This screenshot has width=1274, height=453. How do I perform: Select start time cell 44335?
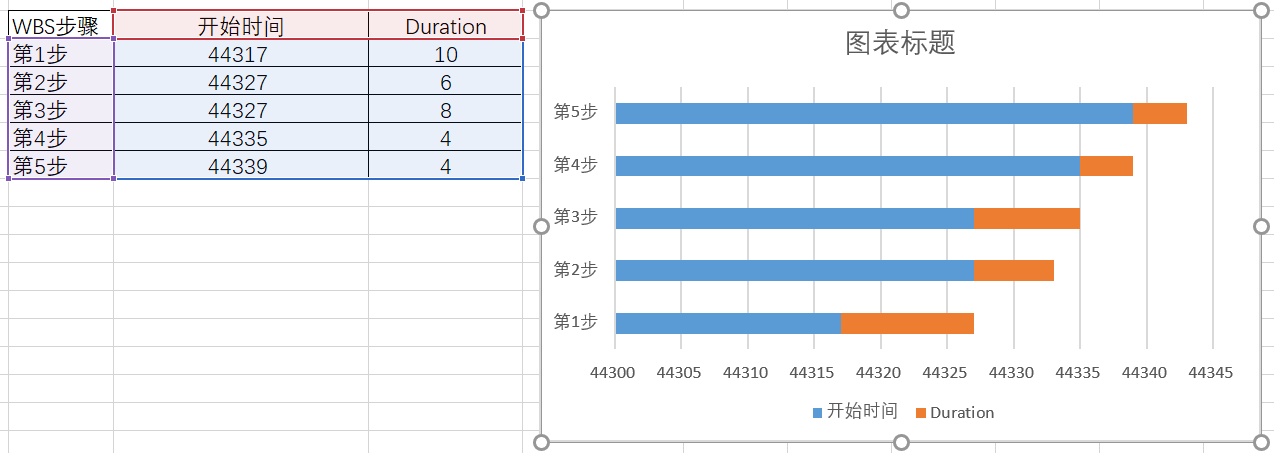pyautogui.click(x=241, y=138)
